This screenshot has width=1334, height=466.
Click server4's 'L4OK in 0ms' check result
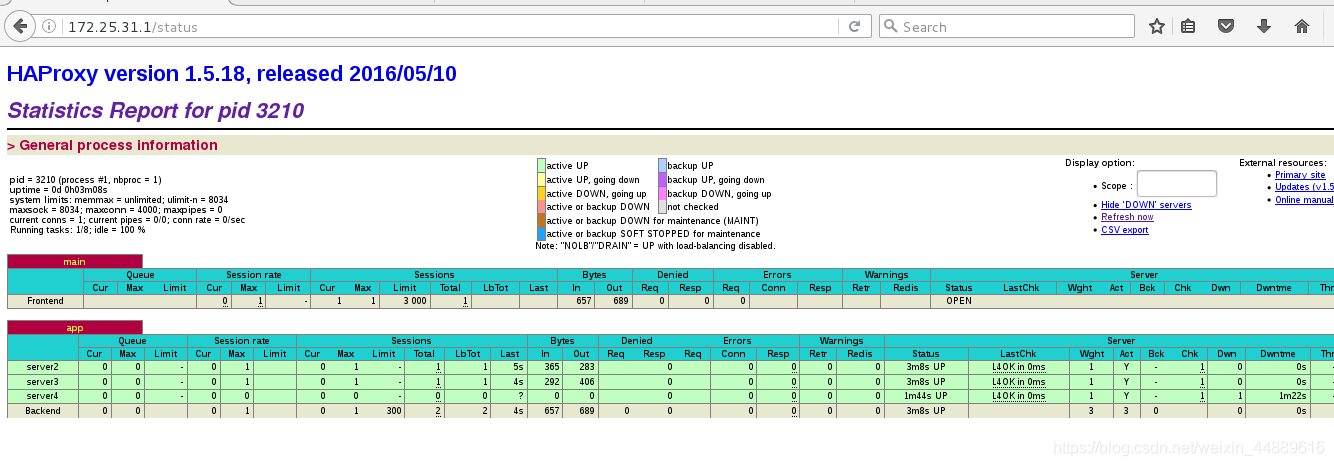(x=1018, y=396)
